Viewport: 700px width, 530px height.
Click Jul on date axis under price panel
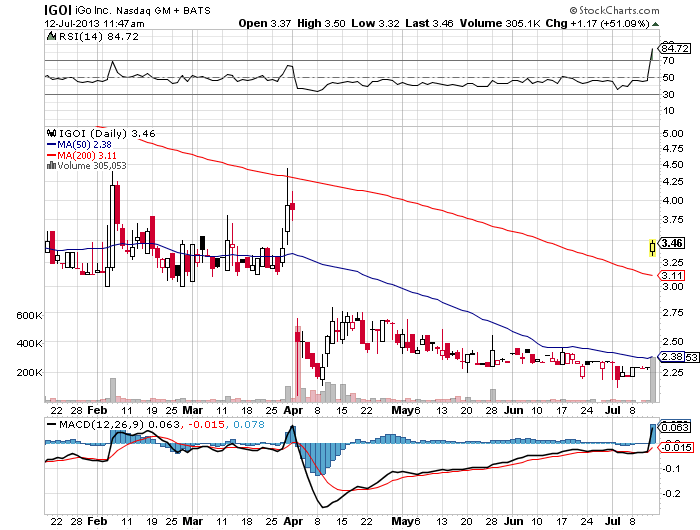pos(613,410)
